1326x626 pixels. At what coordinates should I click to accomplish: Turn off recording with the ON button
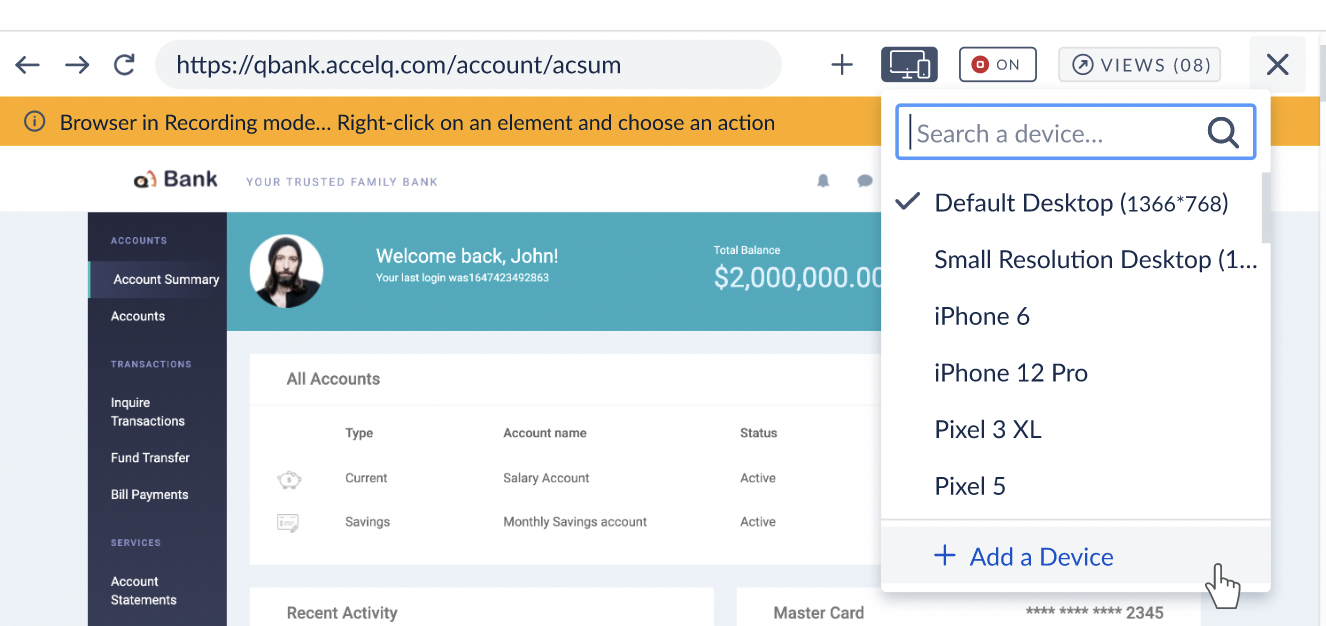point(997,65)
